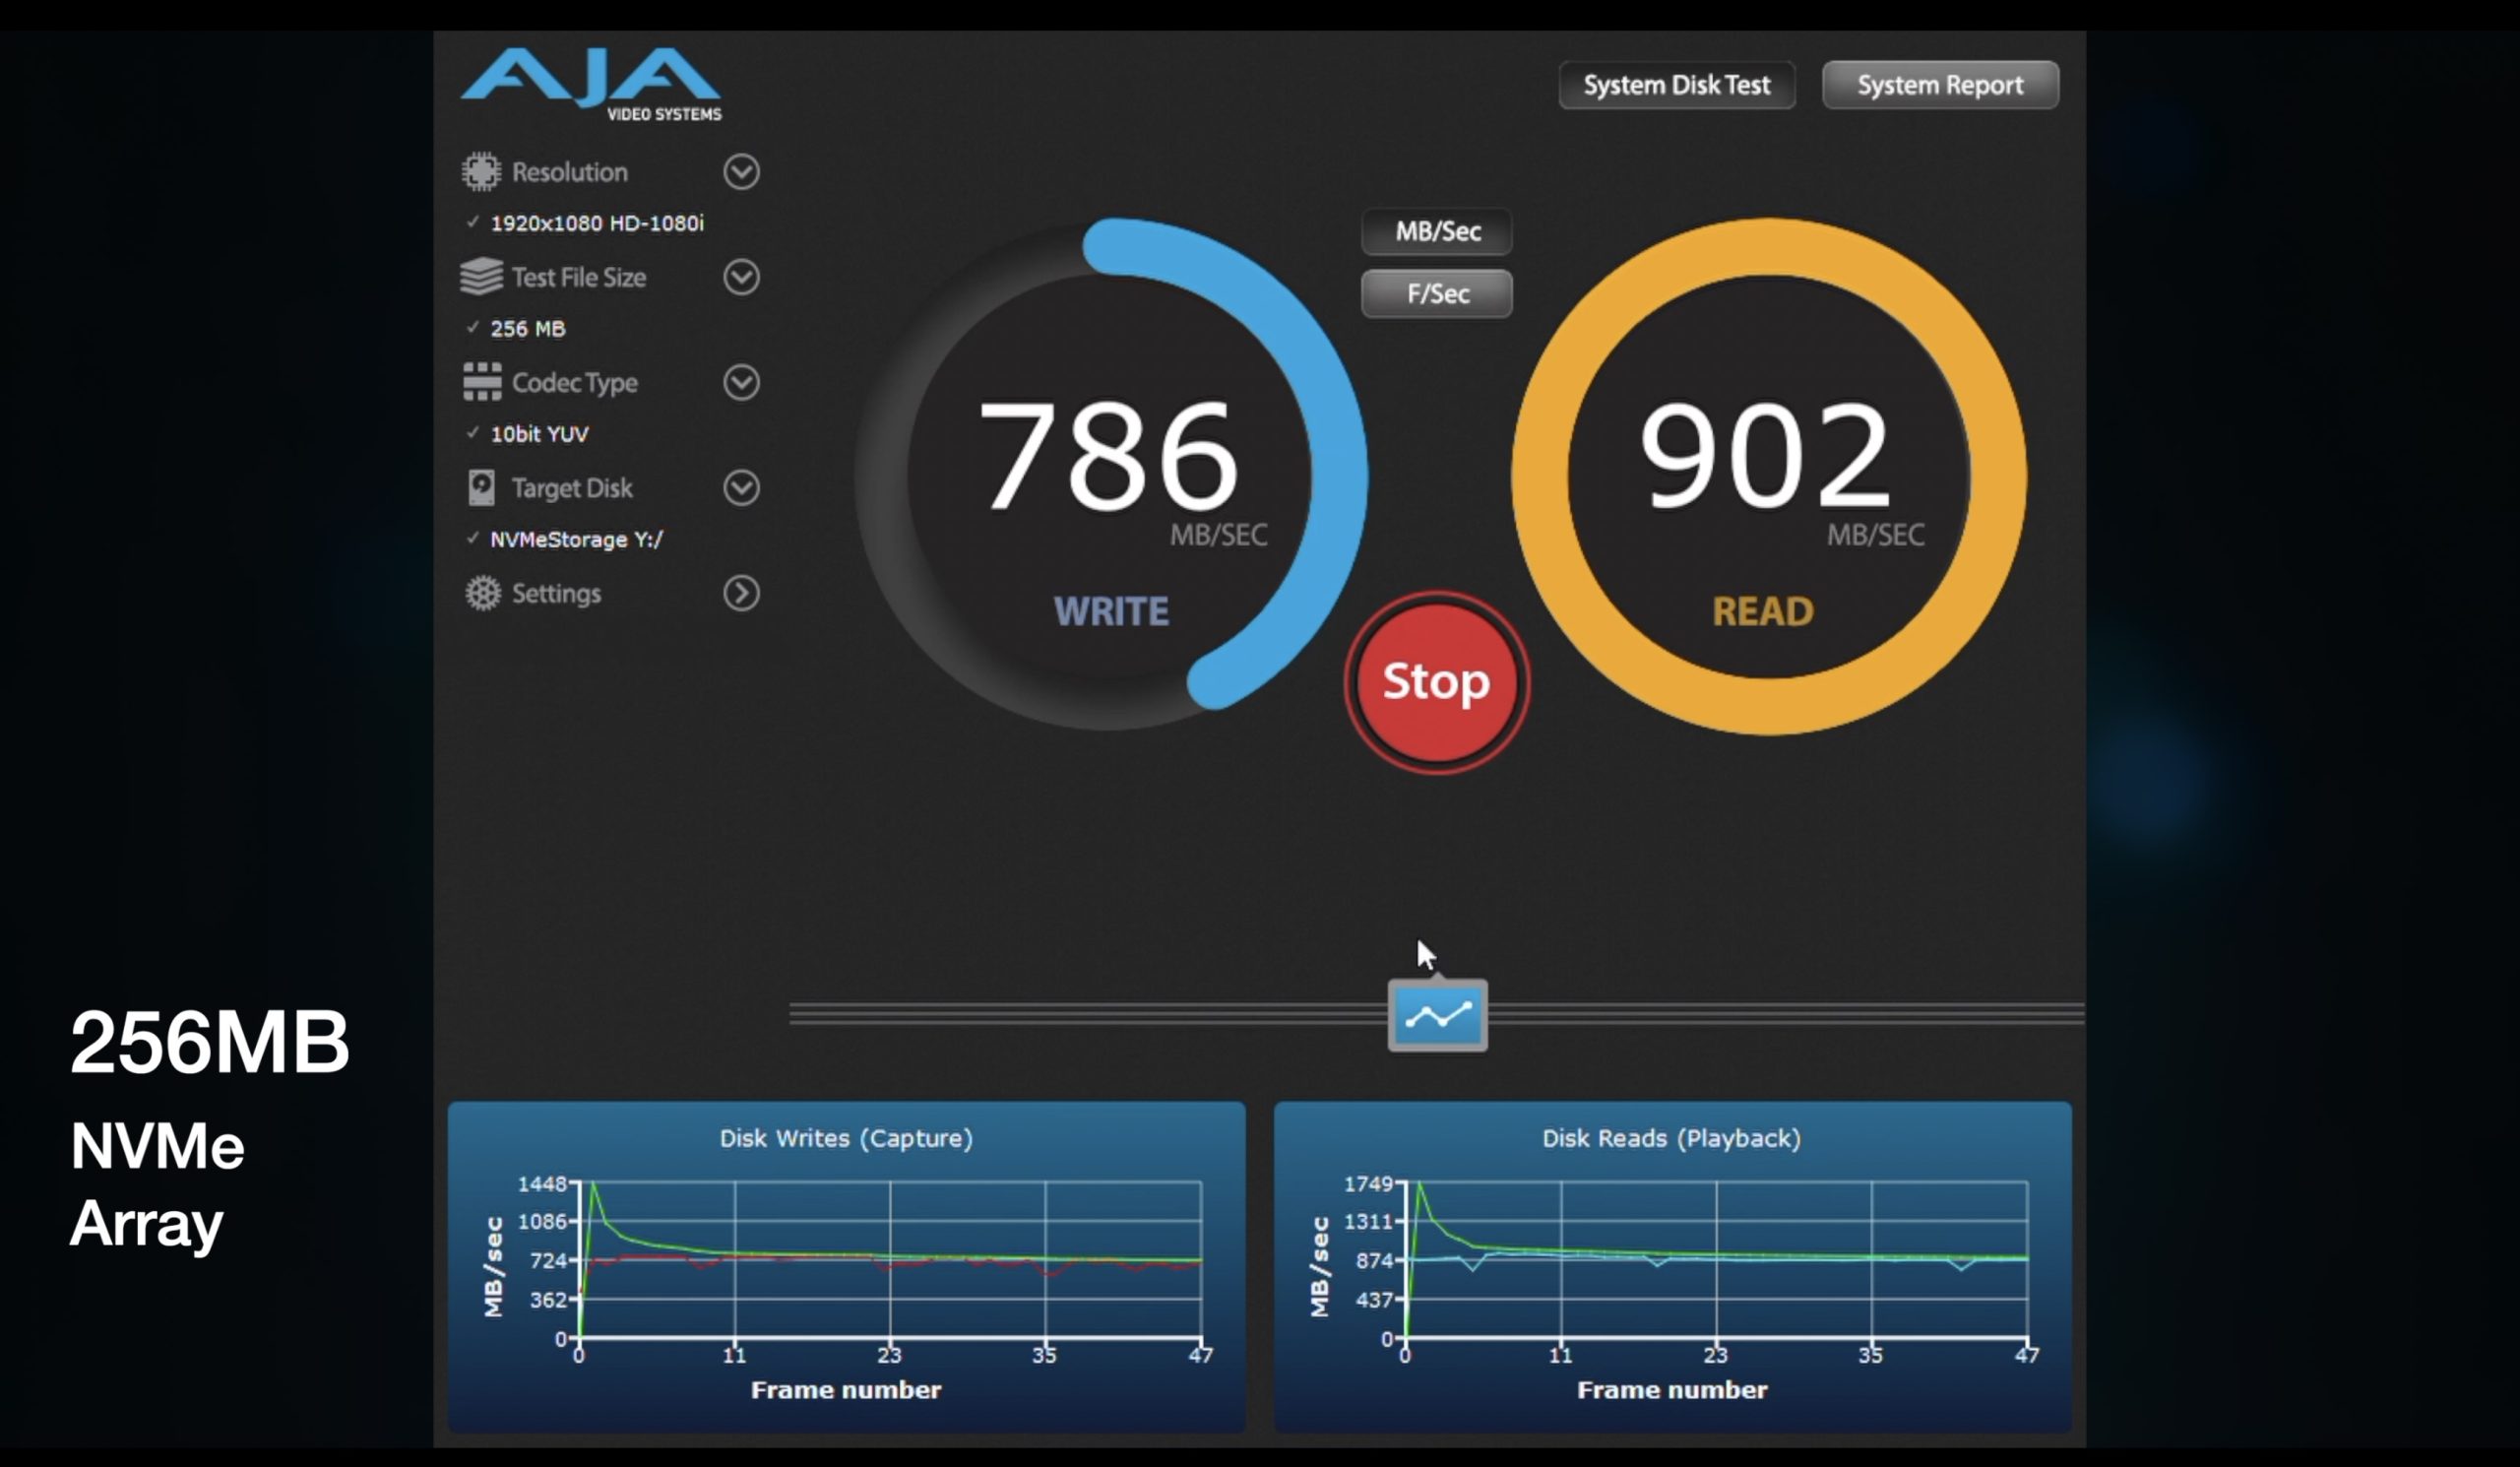The width and height of the screenshot is (2520, 1467).
Task: Switch display units to F/Sec
Action: (1436, 294)
